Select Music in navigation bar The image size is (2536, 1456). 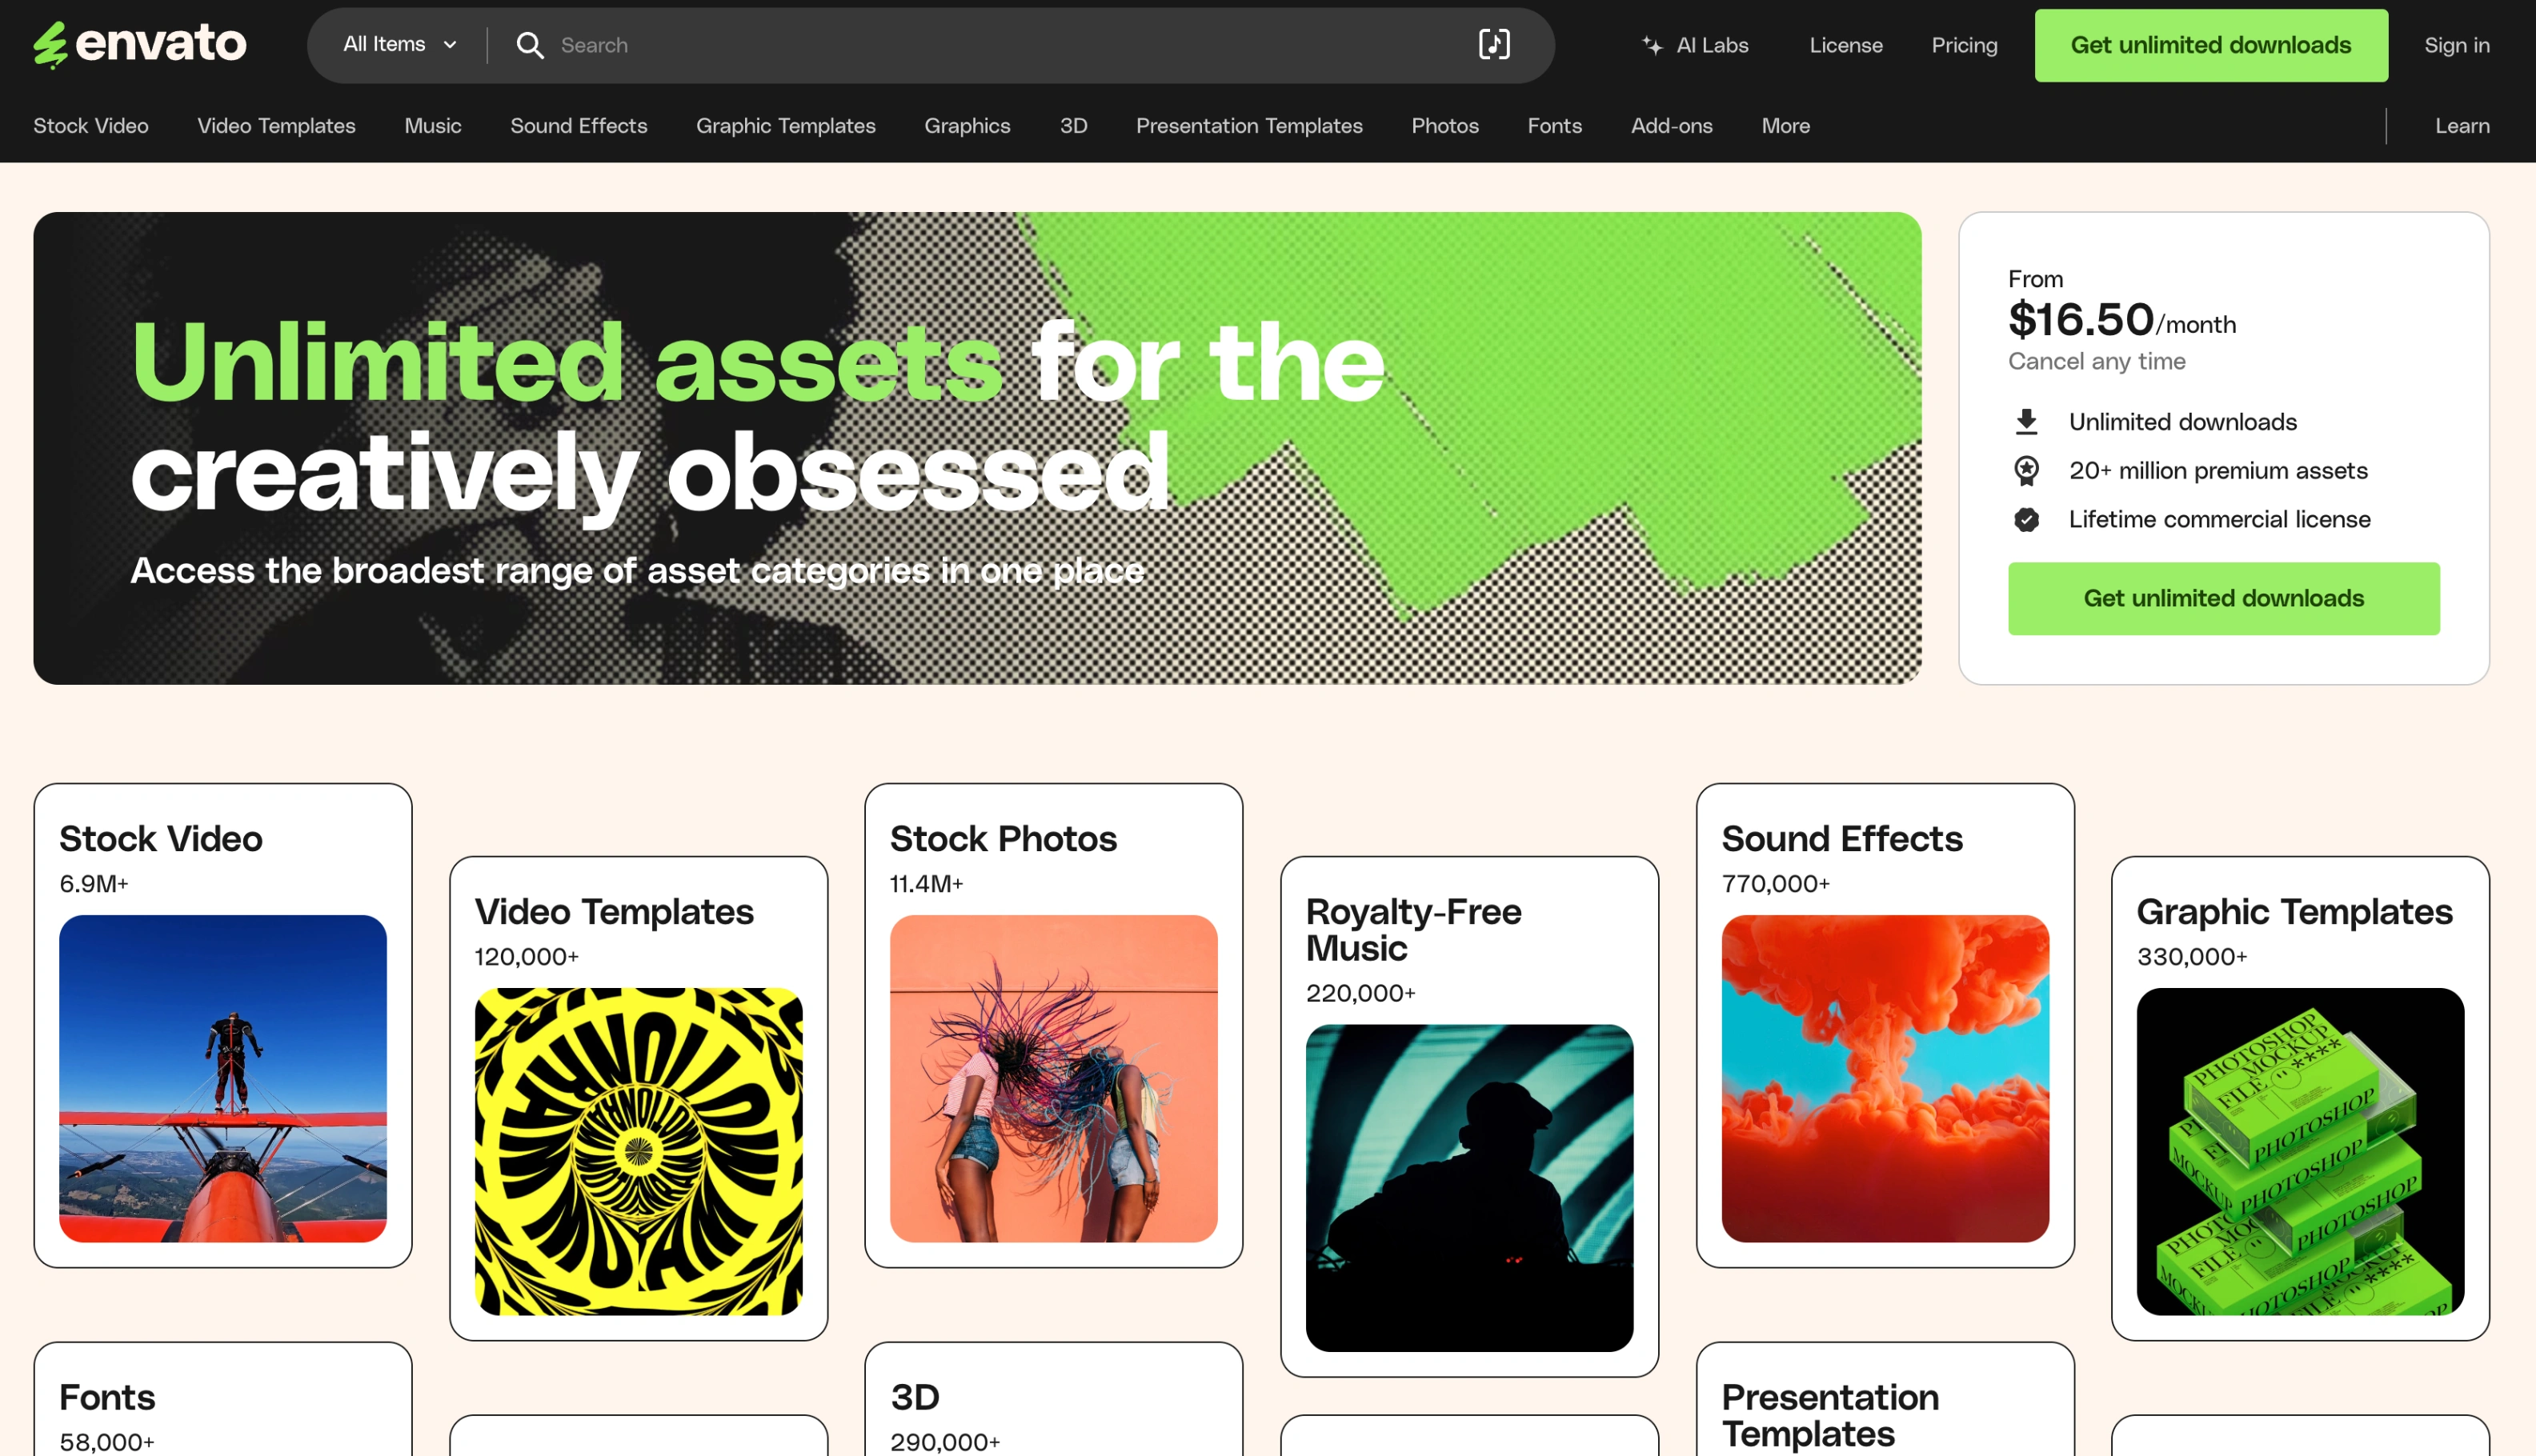pos(433,126)
